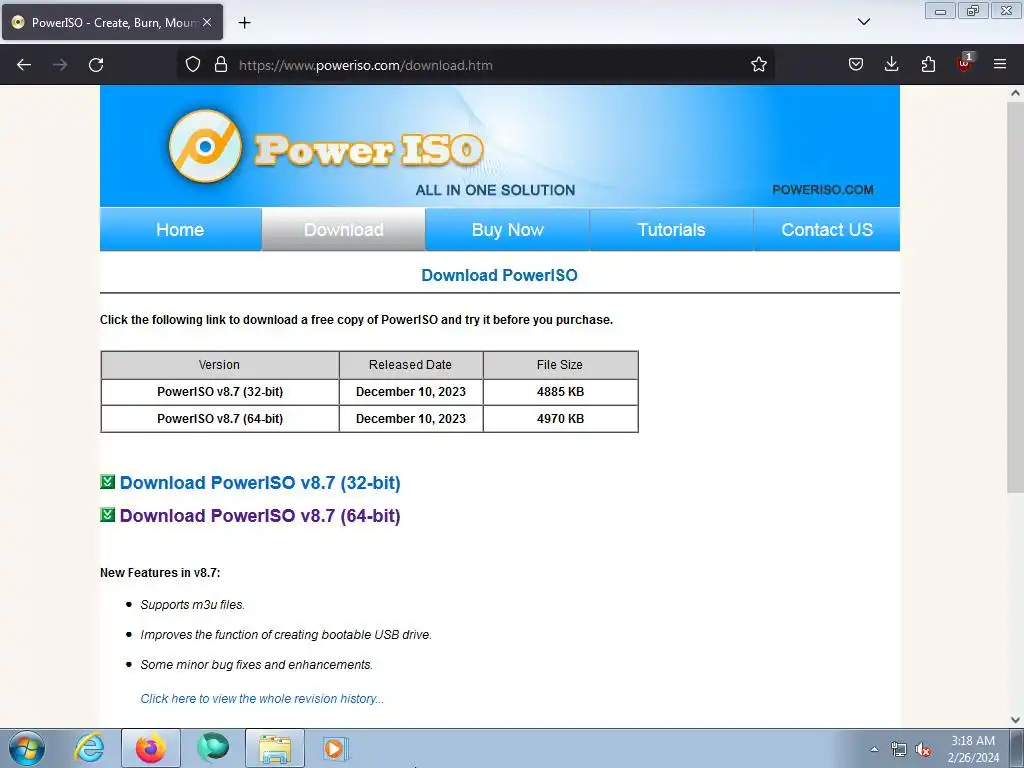Click the Firefox taskbar icon
This screenshot has height=768, width=1024.
[150, 748]
